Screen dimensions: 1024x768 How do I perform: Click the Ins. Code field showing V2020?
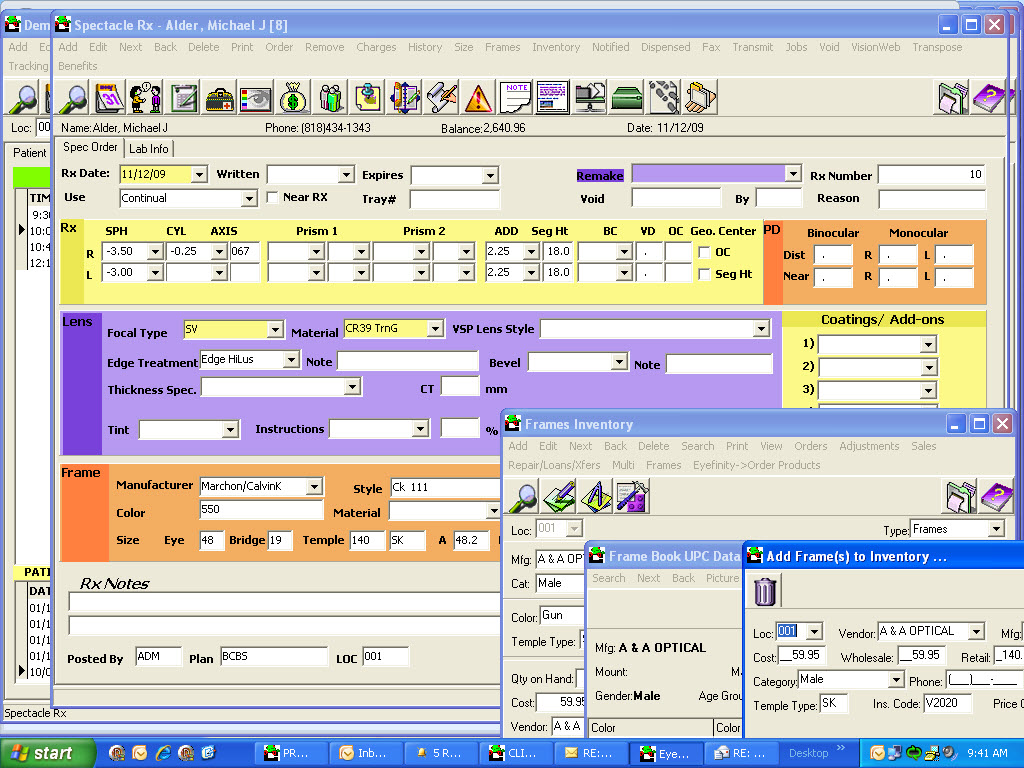[948, 703]
